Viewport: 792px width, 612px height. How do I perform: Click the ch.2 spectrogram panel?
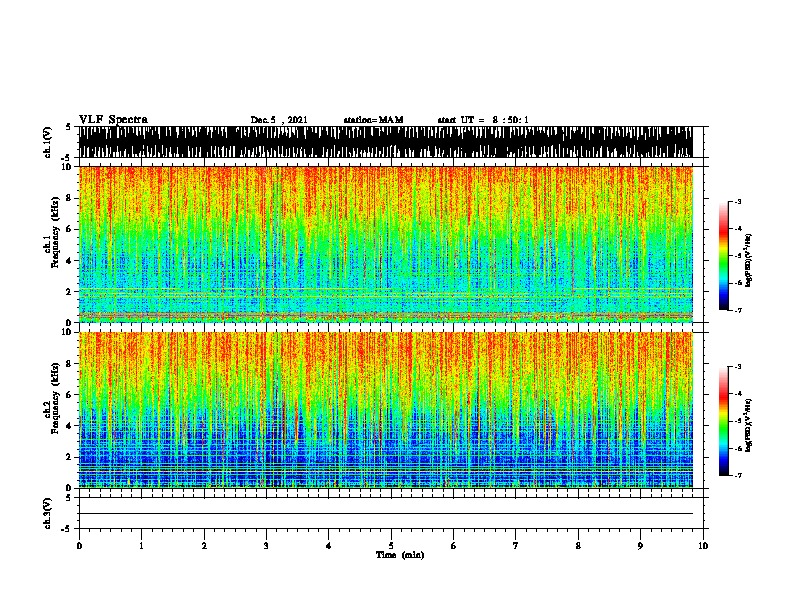tap(386, 410)
